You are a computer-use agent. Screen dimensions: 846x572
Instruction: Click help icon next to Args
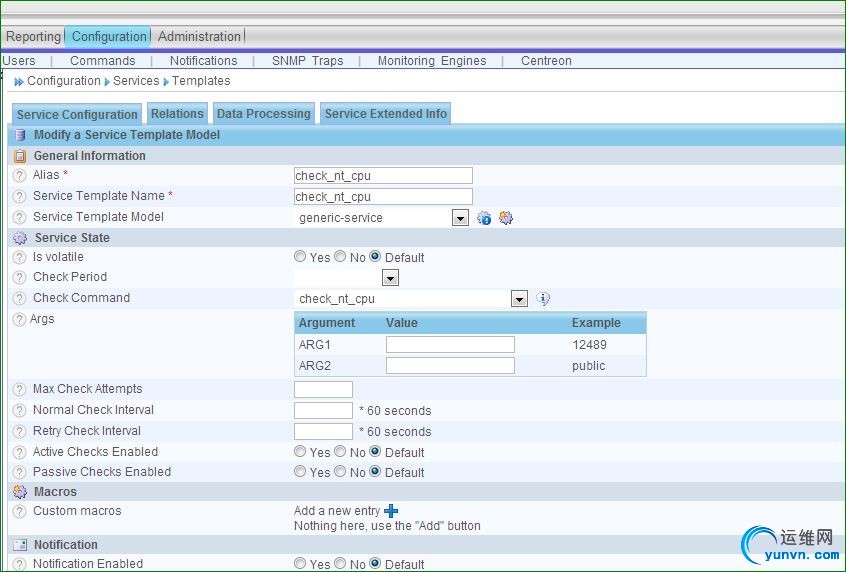[19, 319]
